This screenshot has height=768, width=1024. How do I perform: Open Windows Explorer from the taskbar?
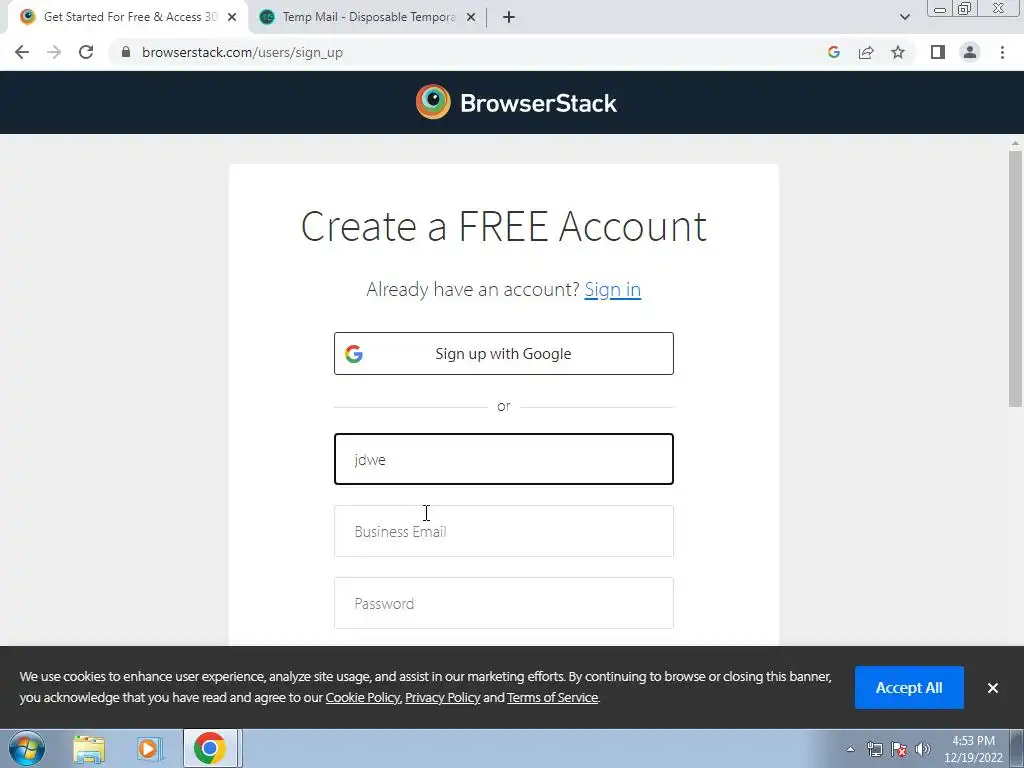(x=89, y=748)
